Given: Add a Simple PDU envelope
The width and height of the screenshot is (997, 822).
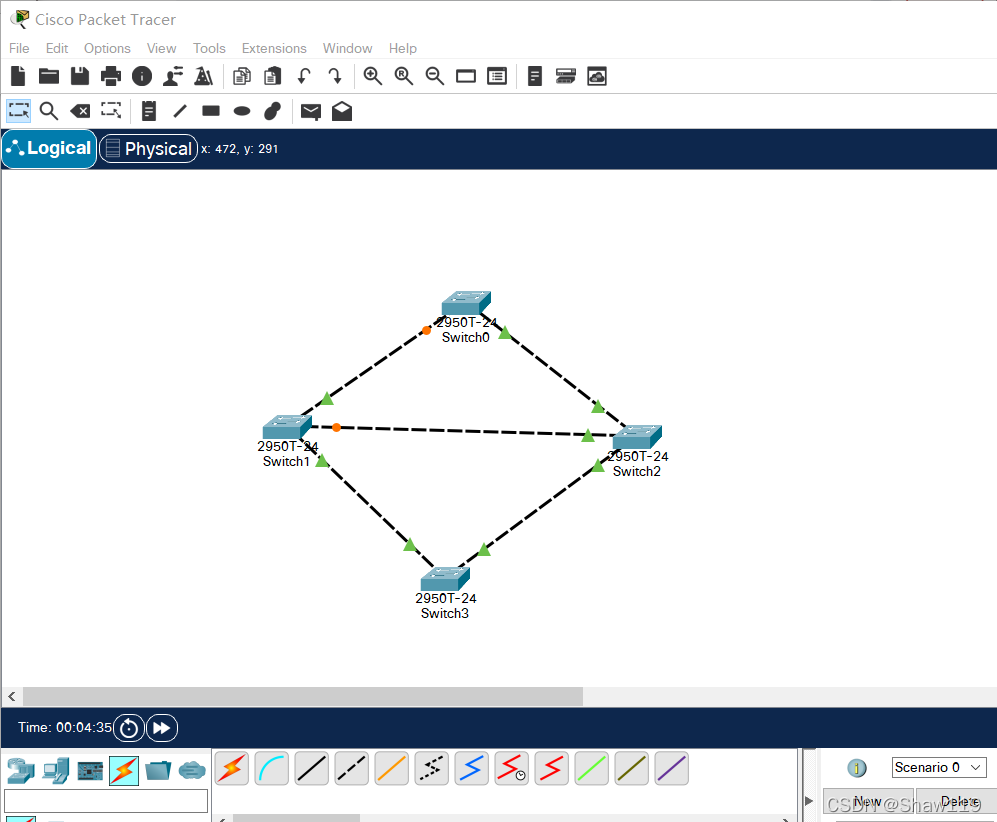Looking at the screenshot, I should coord(311,112).
